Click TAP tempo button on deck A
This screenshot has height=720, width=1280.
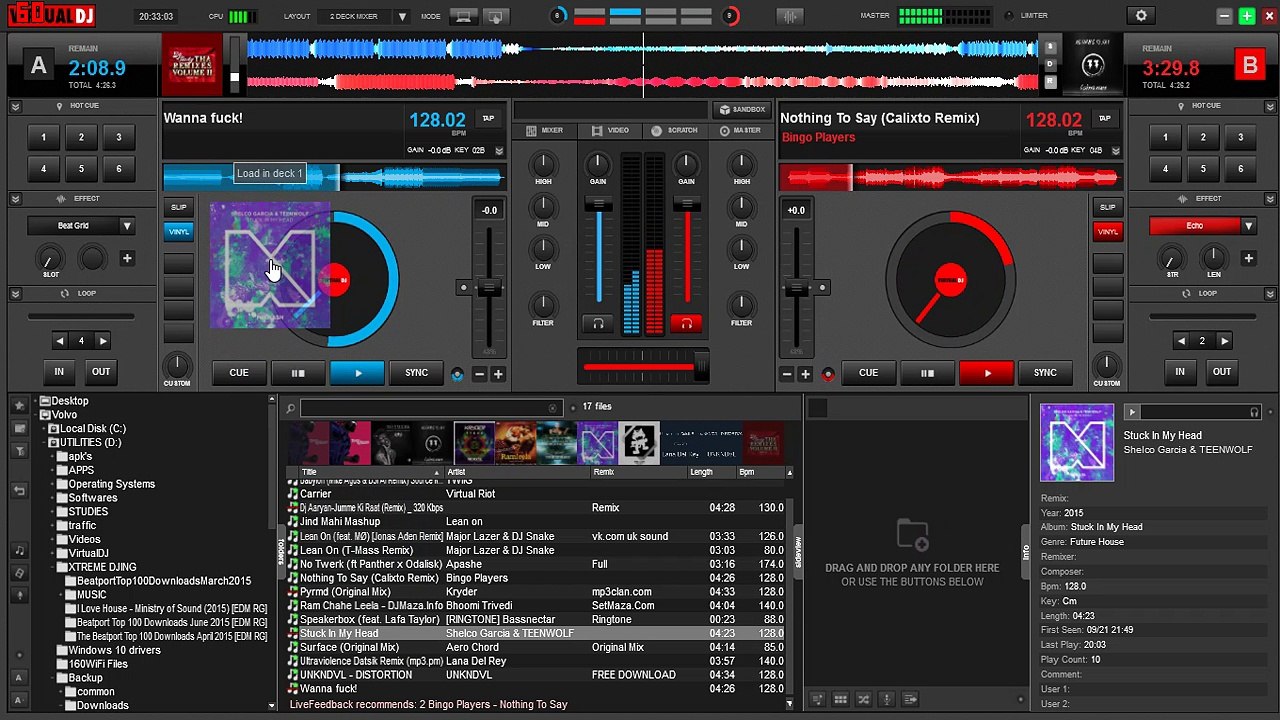488,118
